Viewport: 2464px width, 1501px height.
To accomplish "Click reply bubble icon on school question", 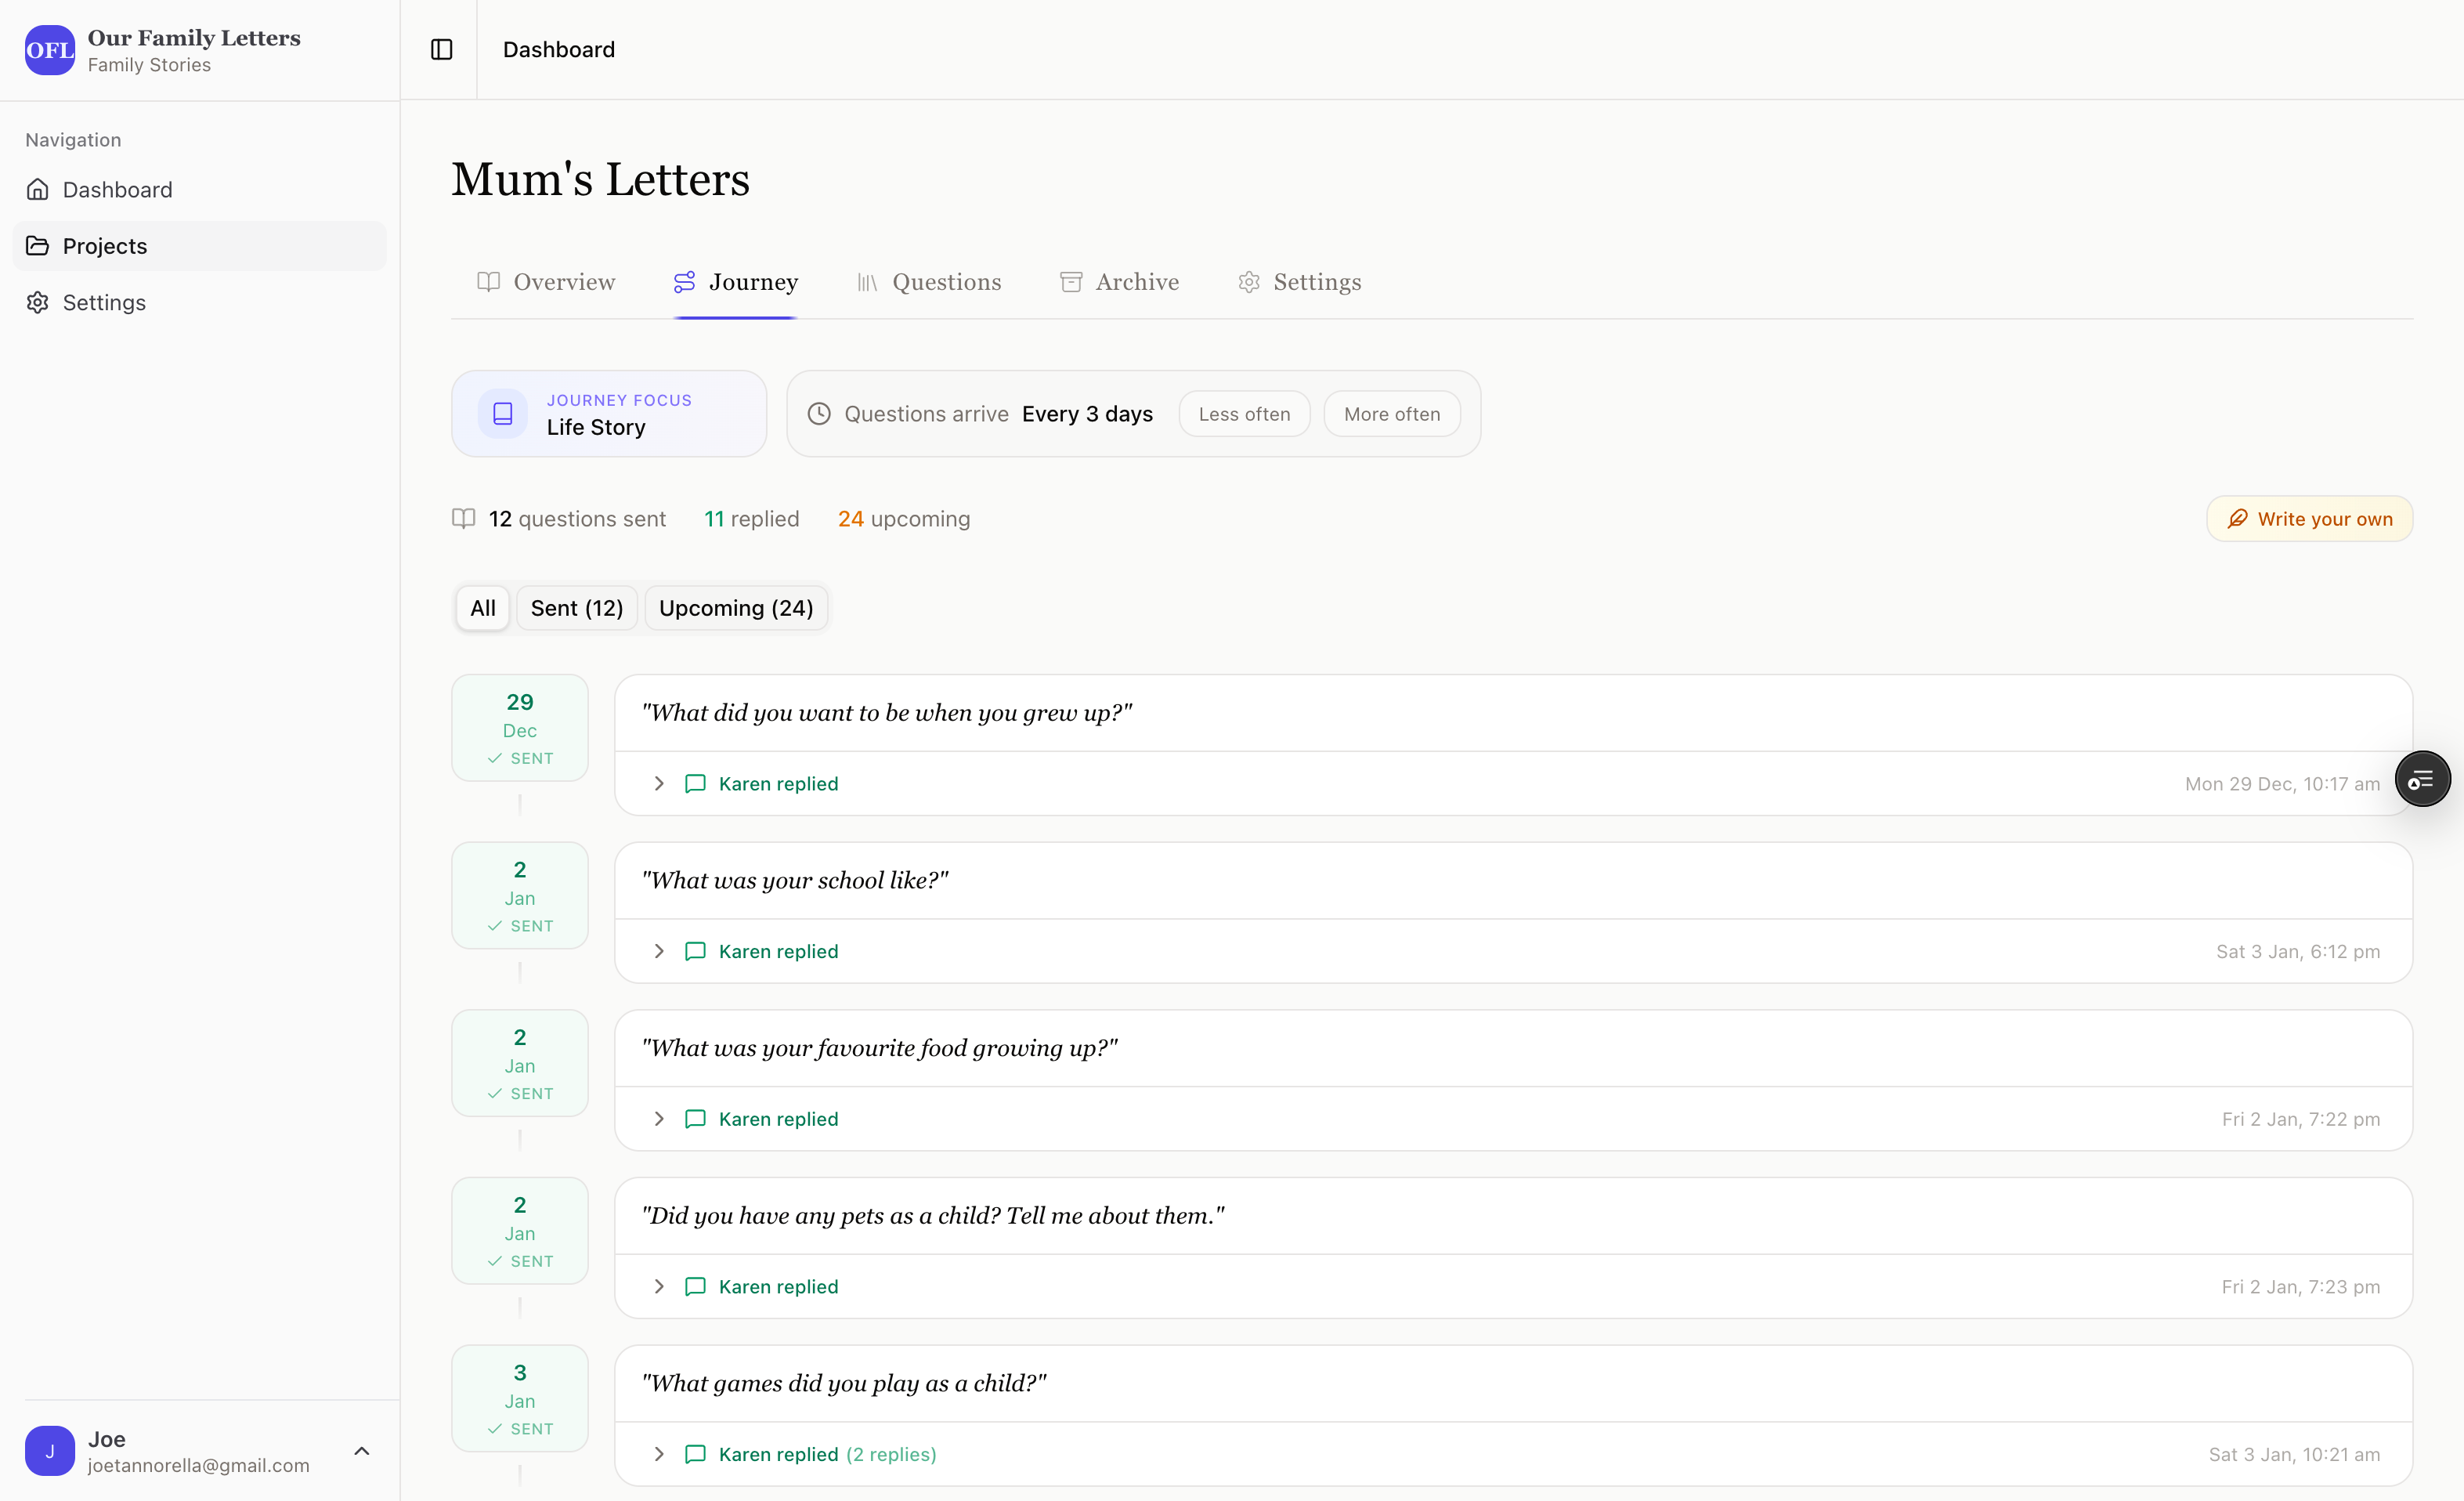I will (x=695, y=951).
